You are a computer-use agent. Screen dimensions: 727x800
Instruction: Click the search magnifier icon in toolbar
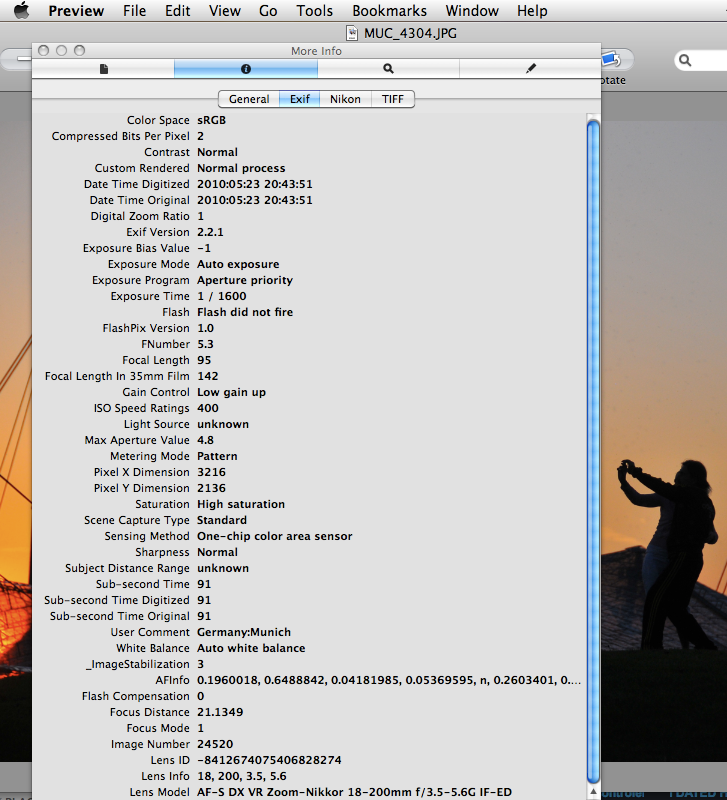686,61
